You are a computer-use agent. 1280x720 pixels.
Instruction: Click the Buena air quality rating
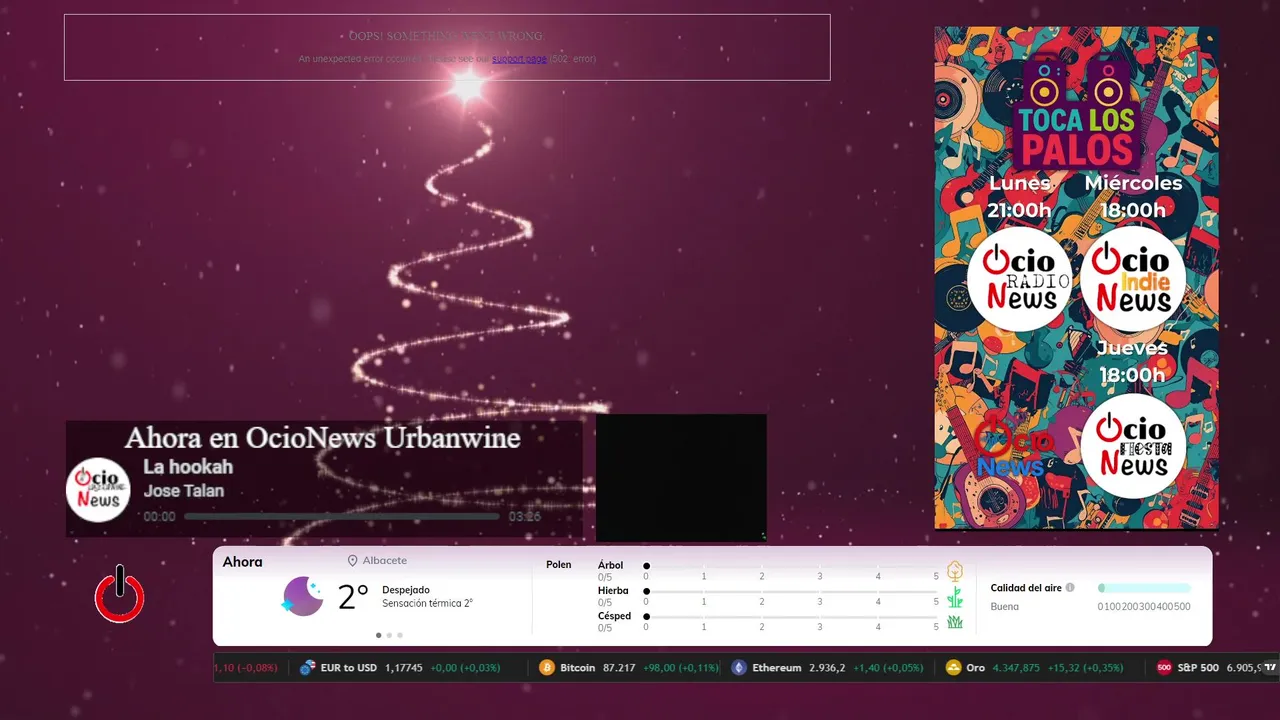pyautogui.click(x=1005, y=606)
